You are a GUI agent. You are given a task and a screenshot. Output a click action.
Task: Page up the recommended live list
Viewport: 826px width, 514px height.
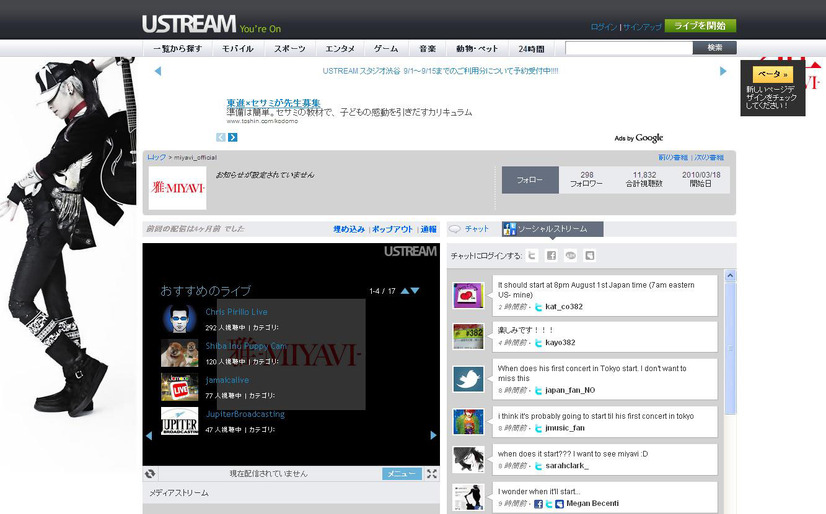click(405, 291)
